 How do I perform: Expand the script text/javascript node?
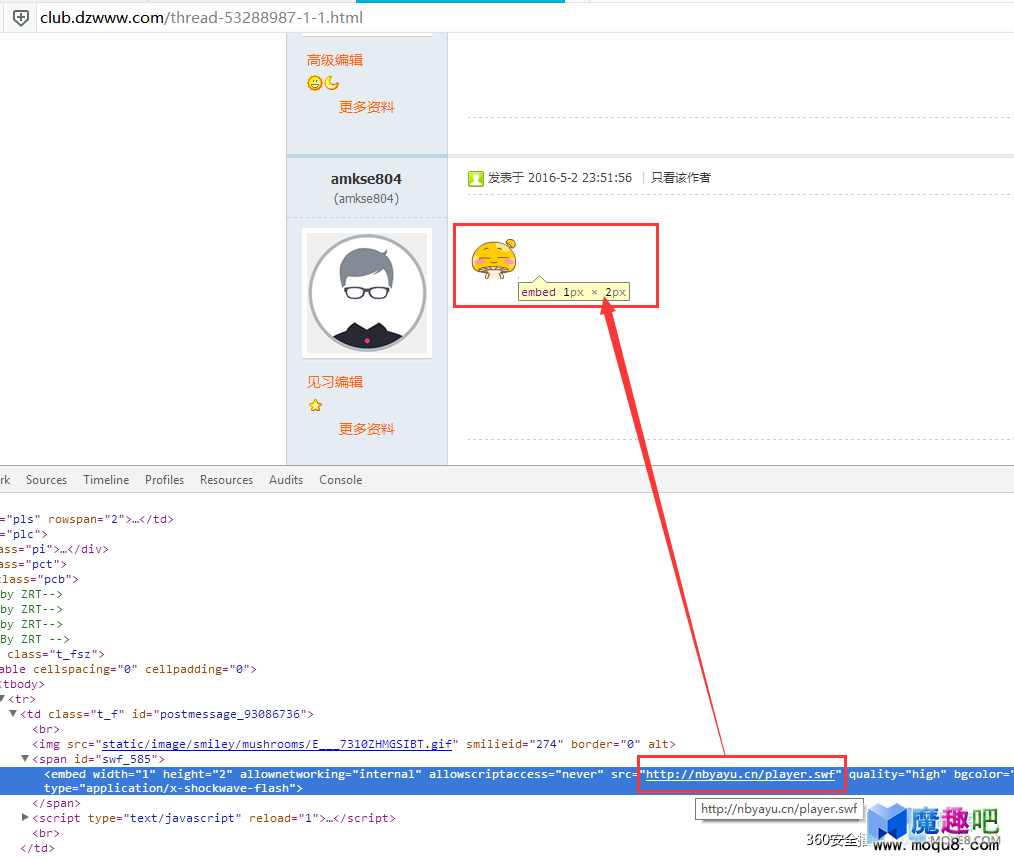pos(25,817)
